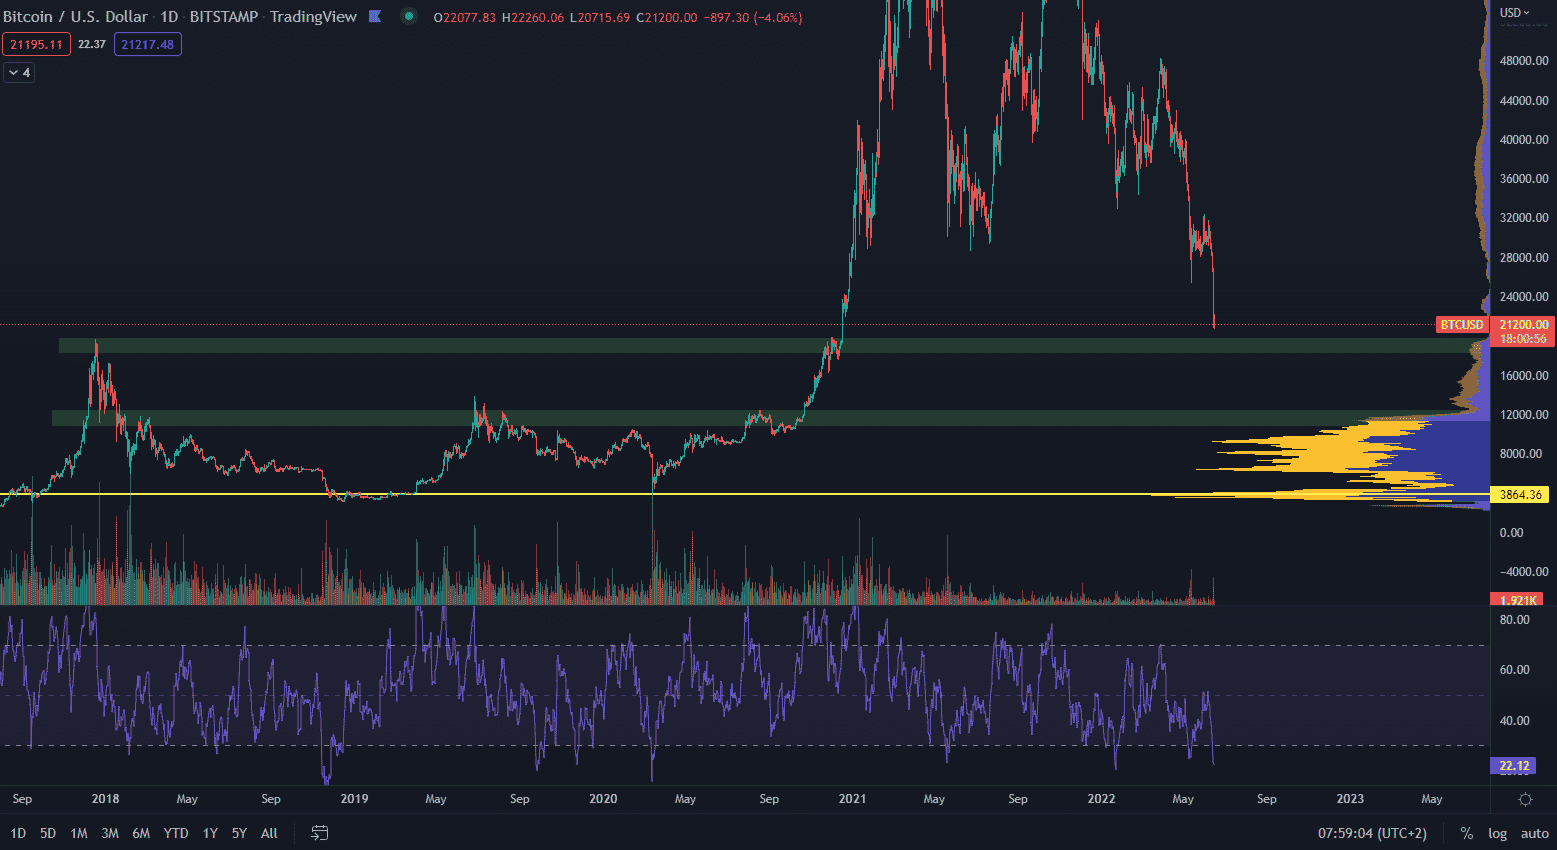The width and height of the screenshot is (1557, 850).
Task: Open timezone menu showing UTC+2
Action: click(x=1371, y=833)
